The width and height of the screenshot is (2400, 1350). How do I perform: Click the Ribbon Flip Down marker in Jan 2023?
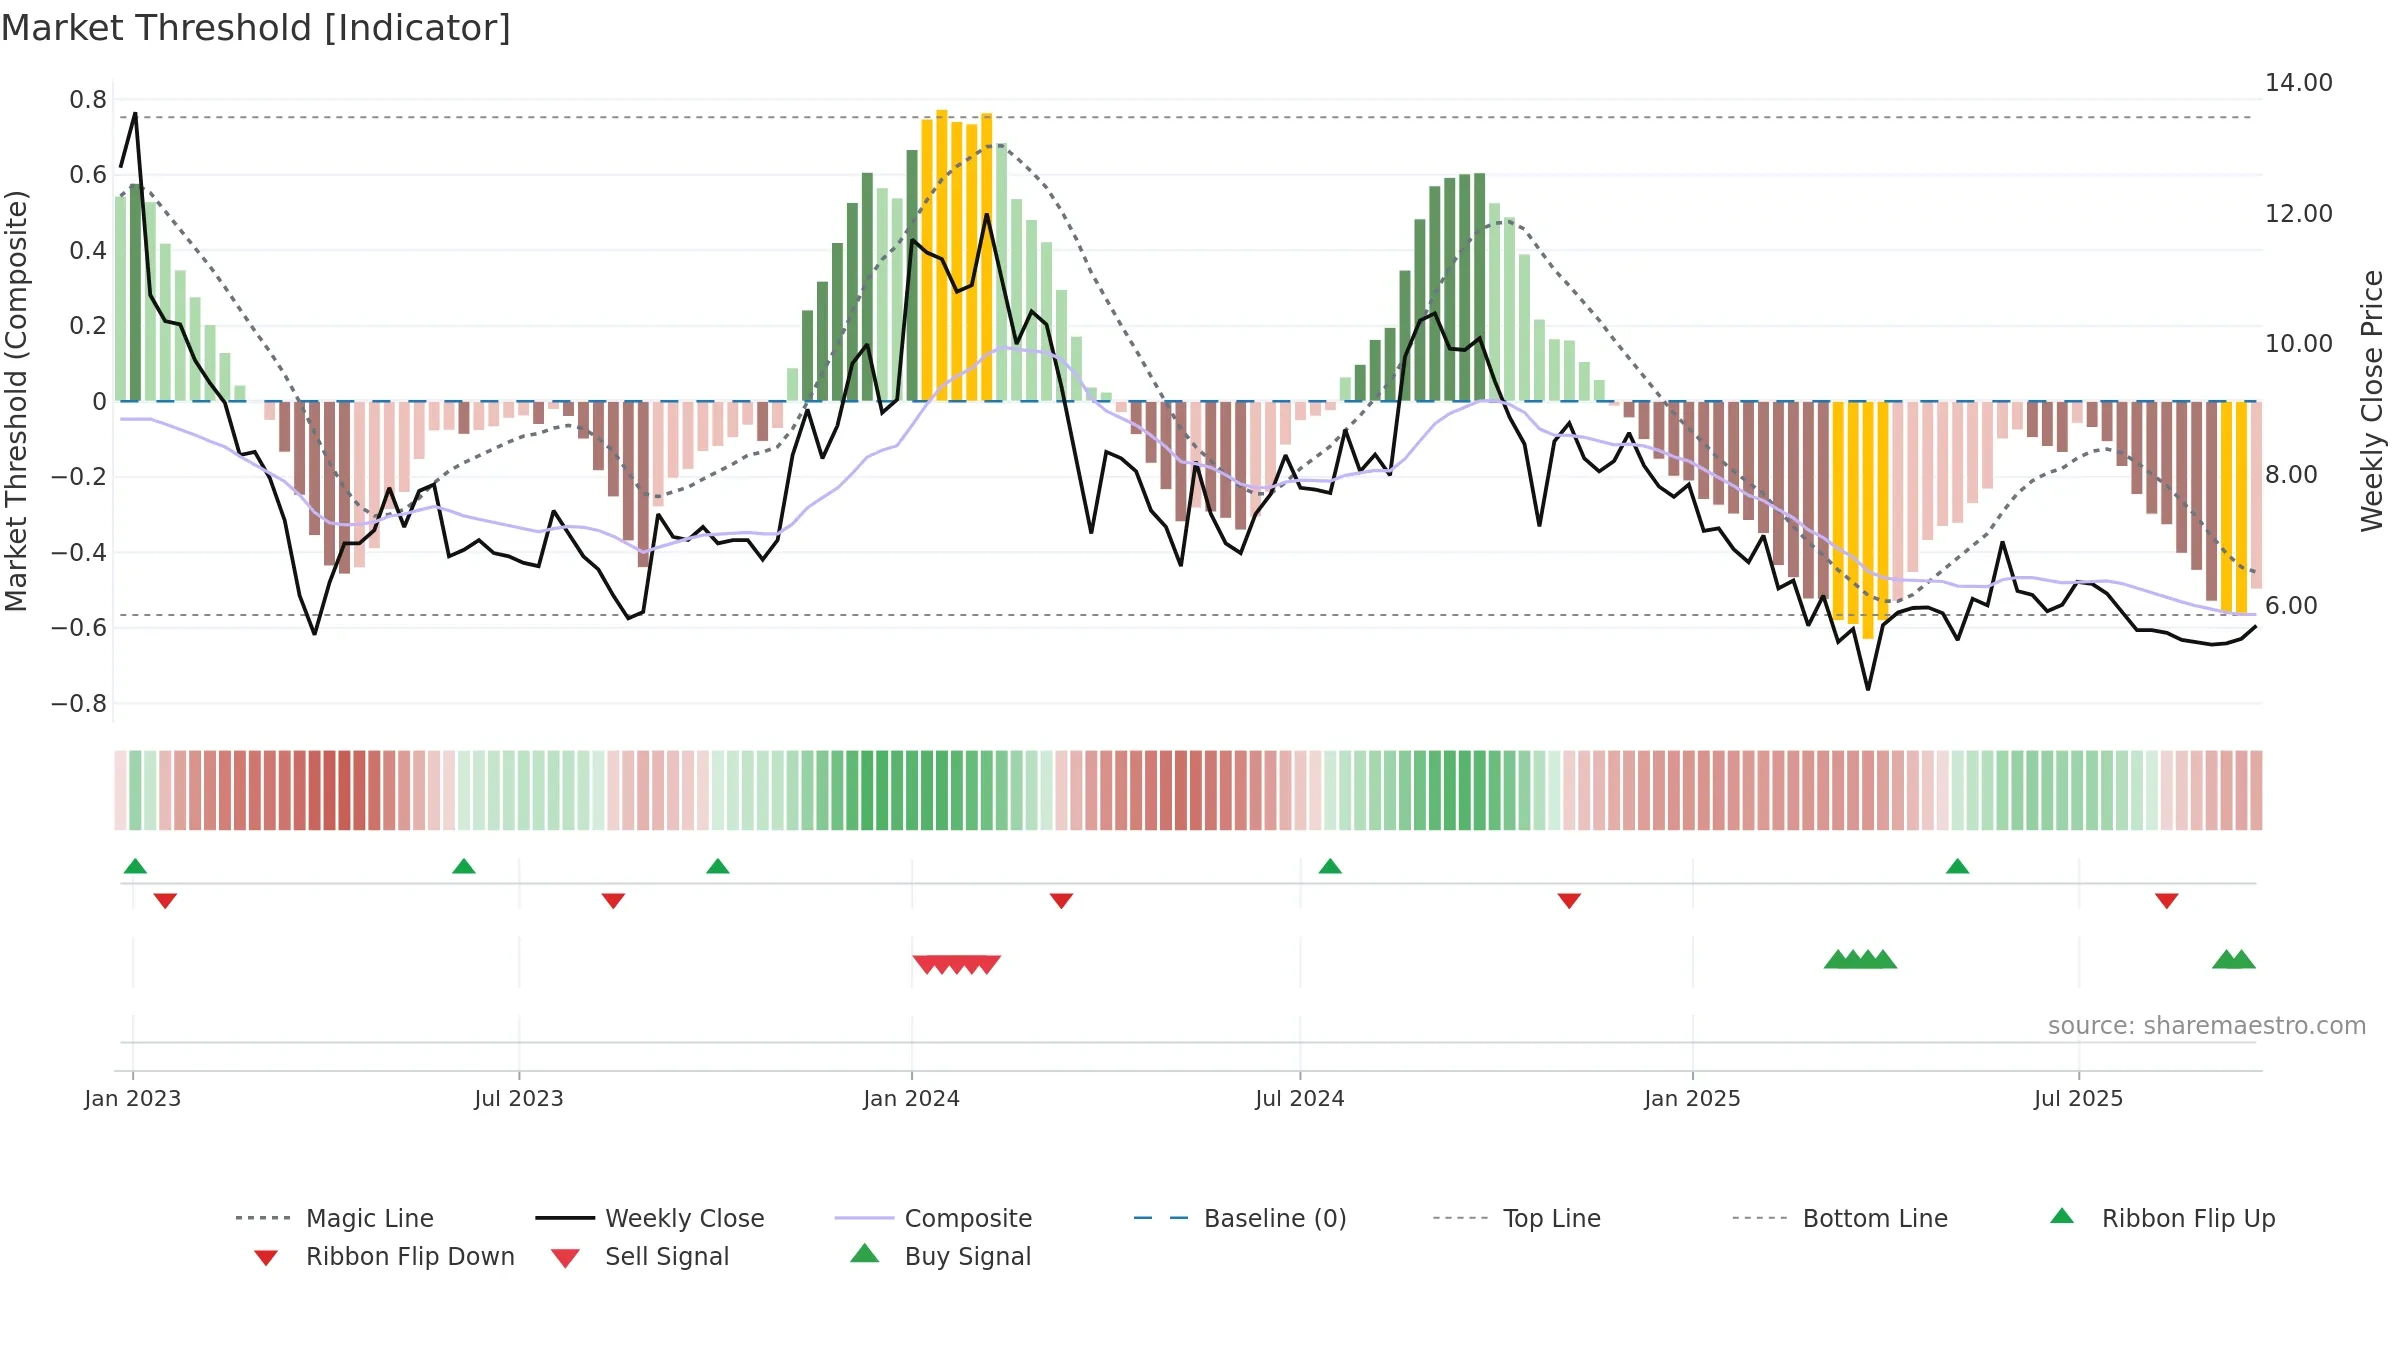coord(165,901)
